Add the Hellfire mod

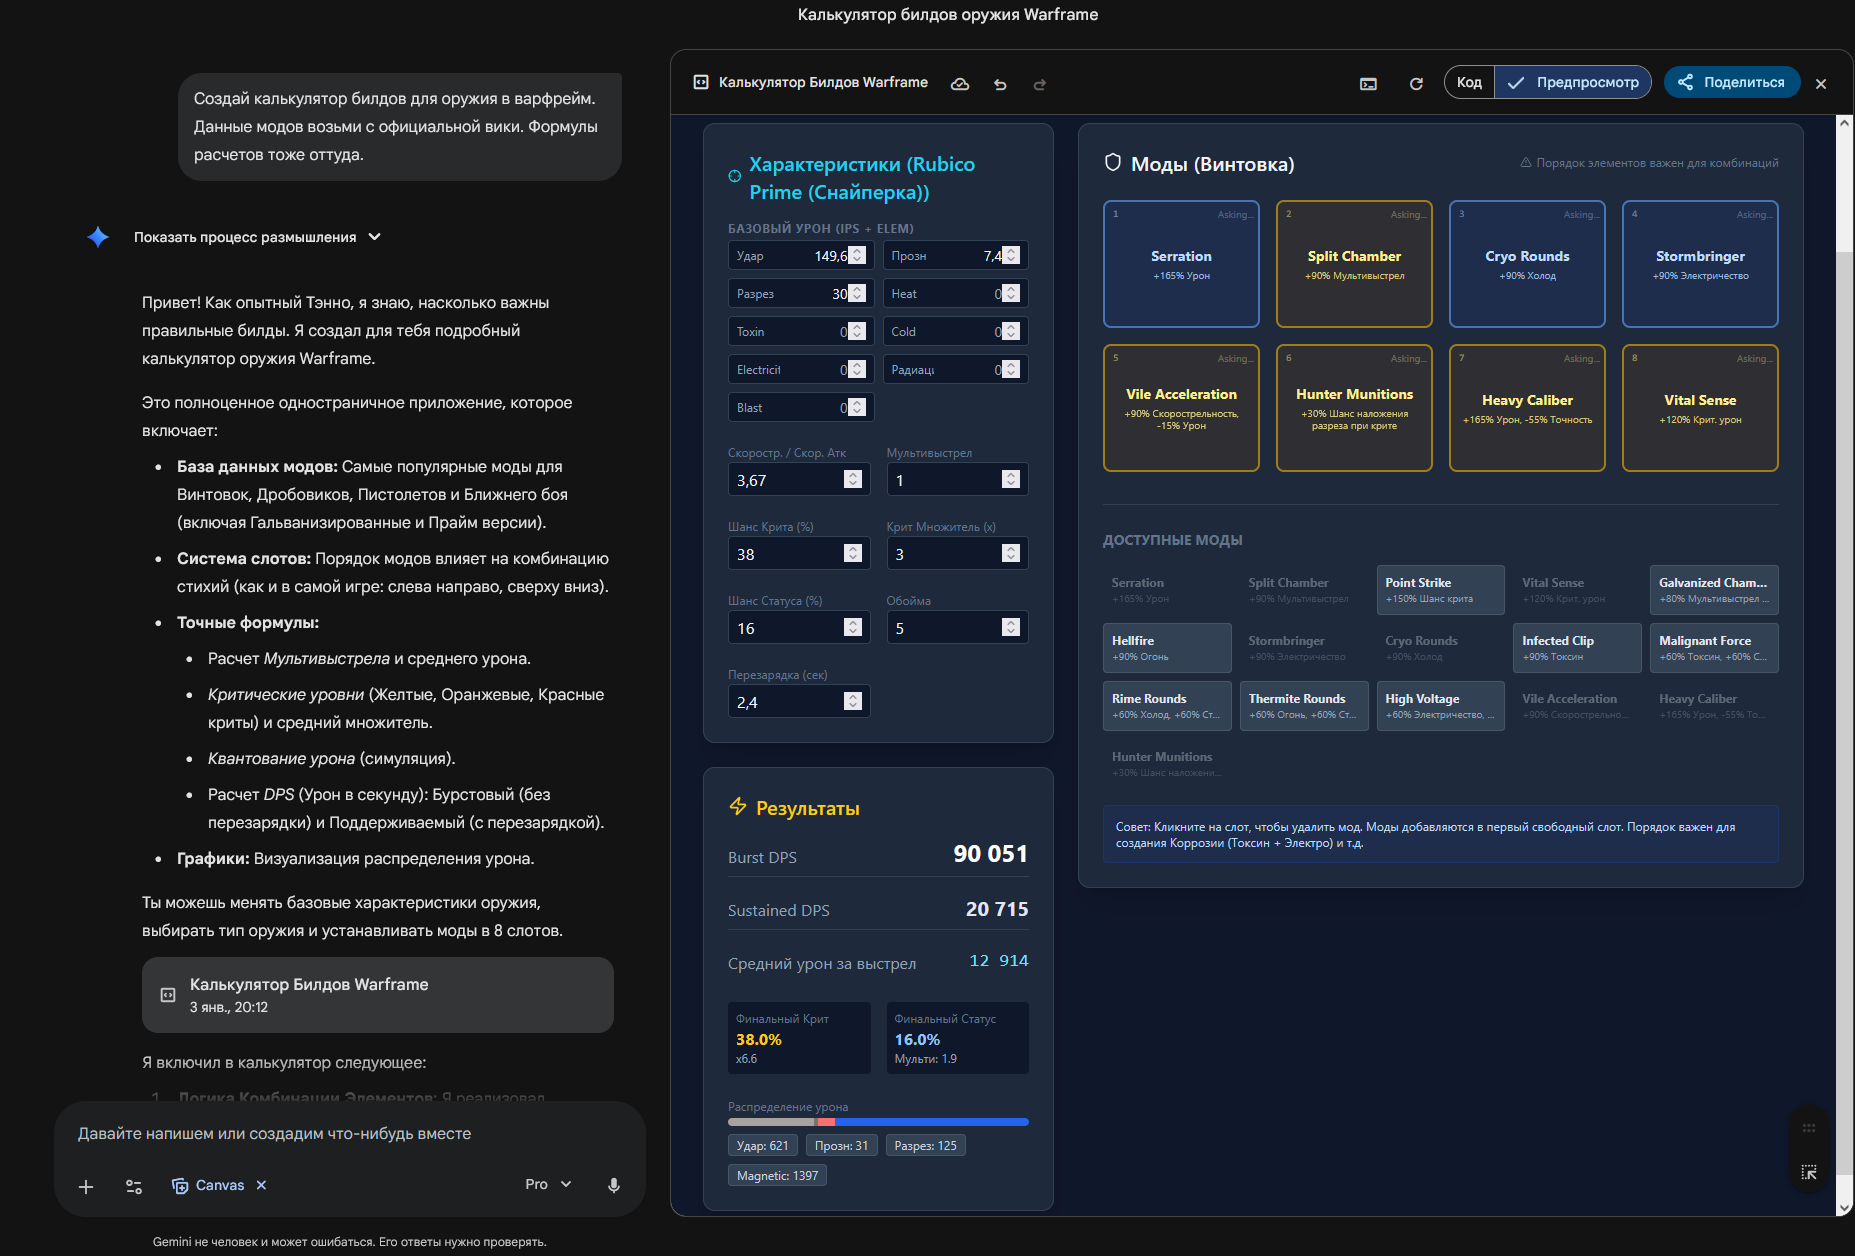tap(1167, 648)
